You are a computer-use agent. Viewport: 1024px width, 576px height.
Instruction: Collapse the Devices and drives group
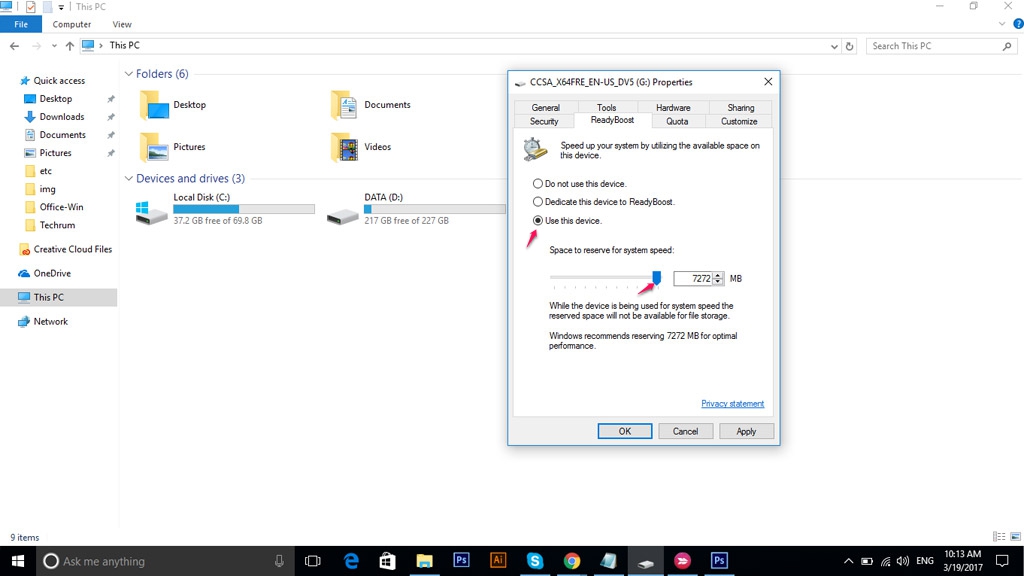[x=129, y=179]
